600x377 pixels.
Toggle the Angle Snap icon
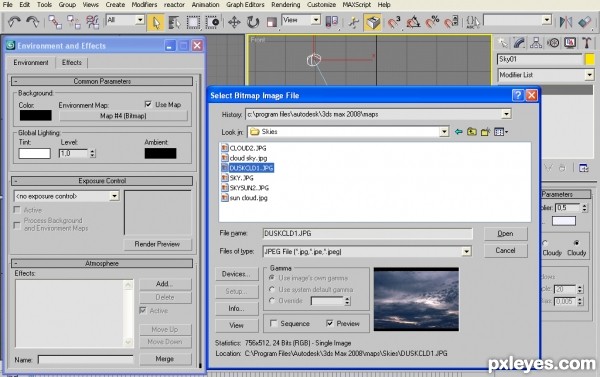click(x=413, y=22)
